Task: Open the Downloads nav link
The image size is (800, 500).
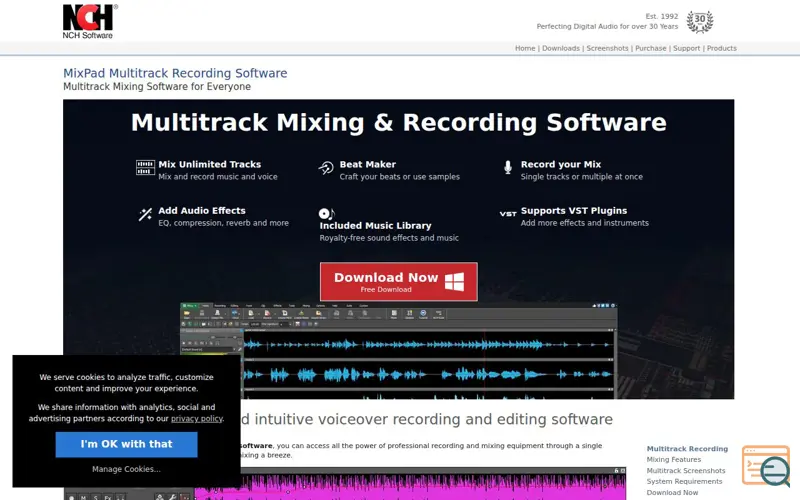Action: coord(561,48)
